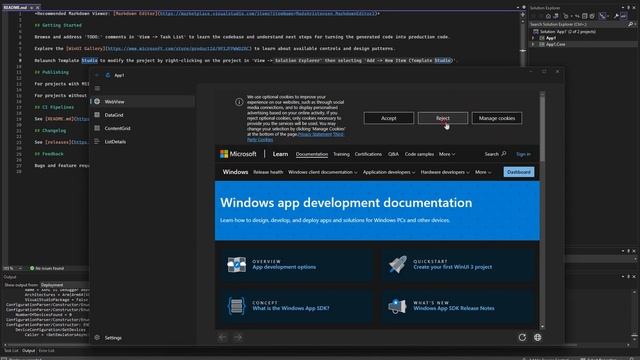Click the Concept card icon
The height and width of the screenshot is (360, 640).
236,306
